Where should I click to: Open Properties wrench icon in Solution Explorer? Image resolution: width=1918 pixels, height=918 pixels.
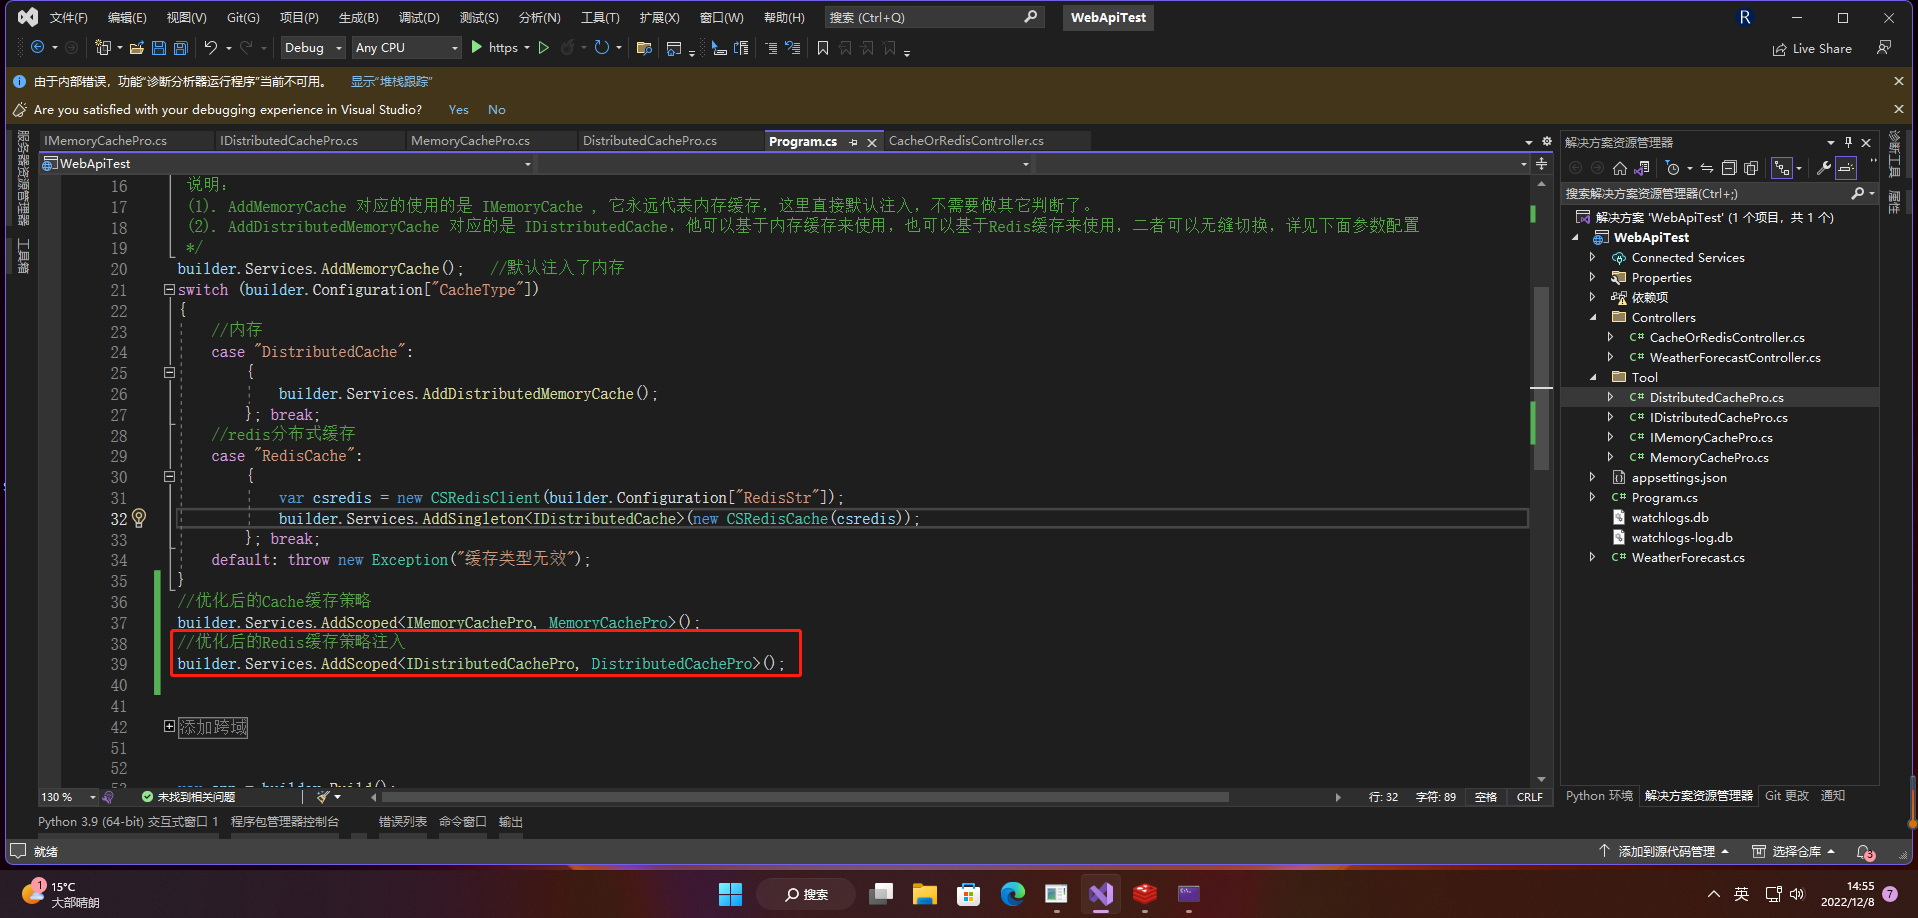1824,168
